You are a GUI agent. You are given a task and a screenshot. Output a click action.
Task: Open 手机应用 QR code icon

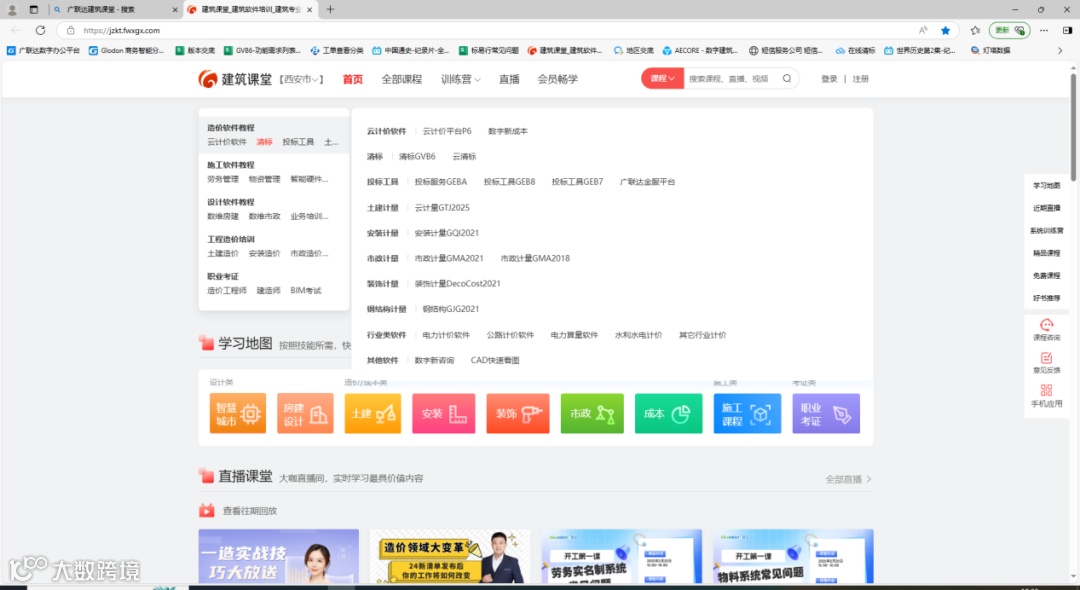pos(1046,390)
